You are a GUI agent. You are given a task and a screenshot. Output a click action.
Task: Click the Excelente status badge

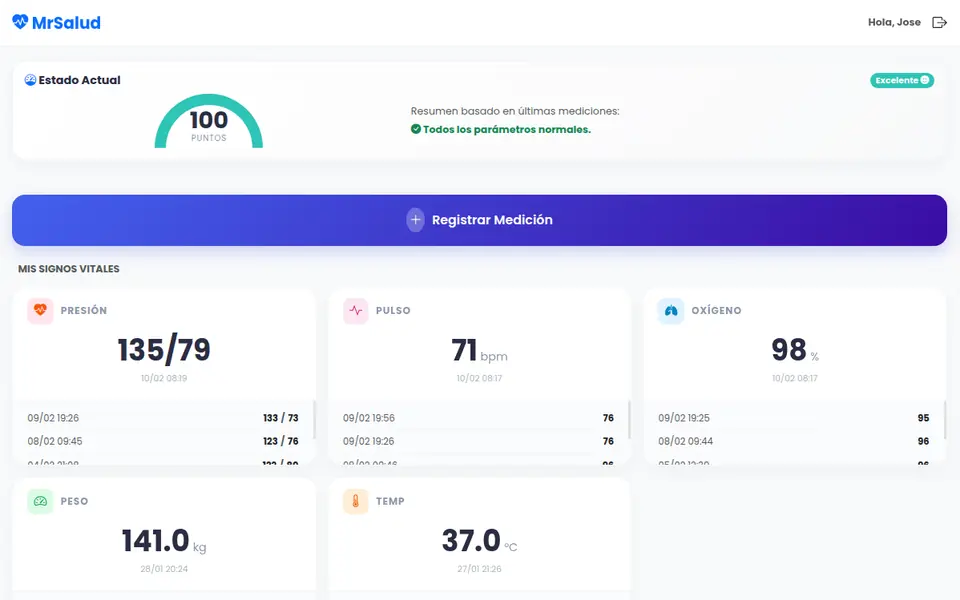click(x=902, y=80)
